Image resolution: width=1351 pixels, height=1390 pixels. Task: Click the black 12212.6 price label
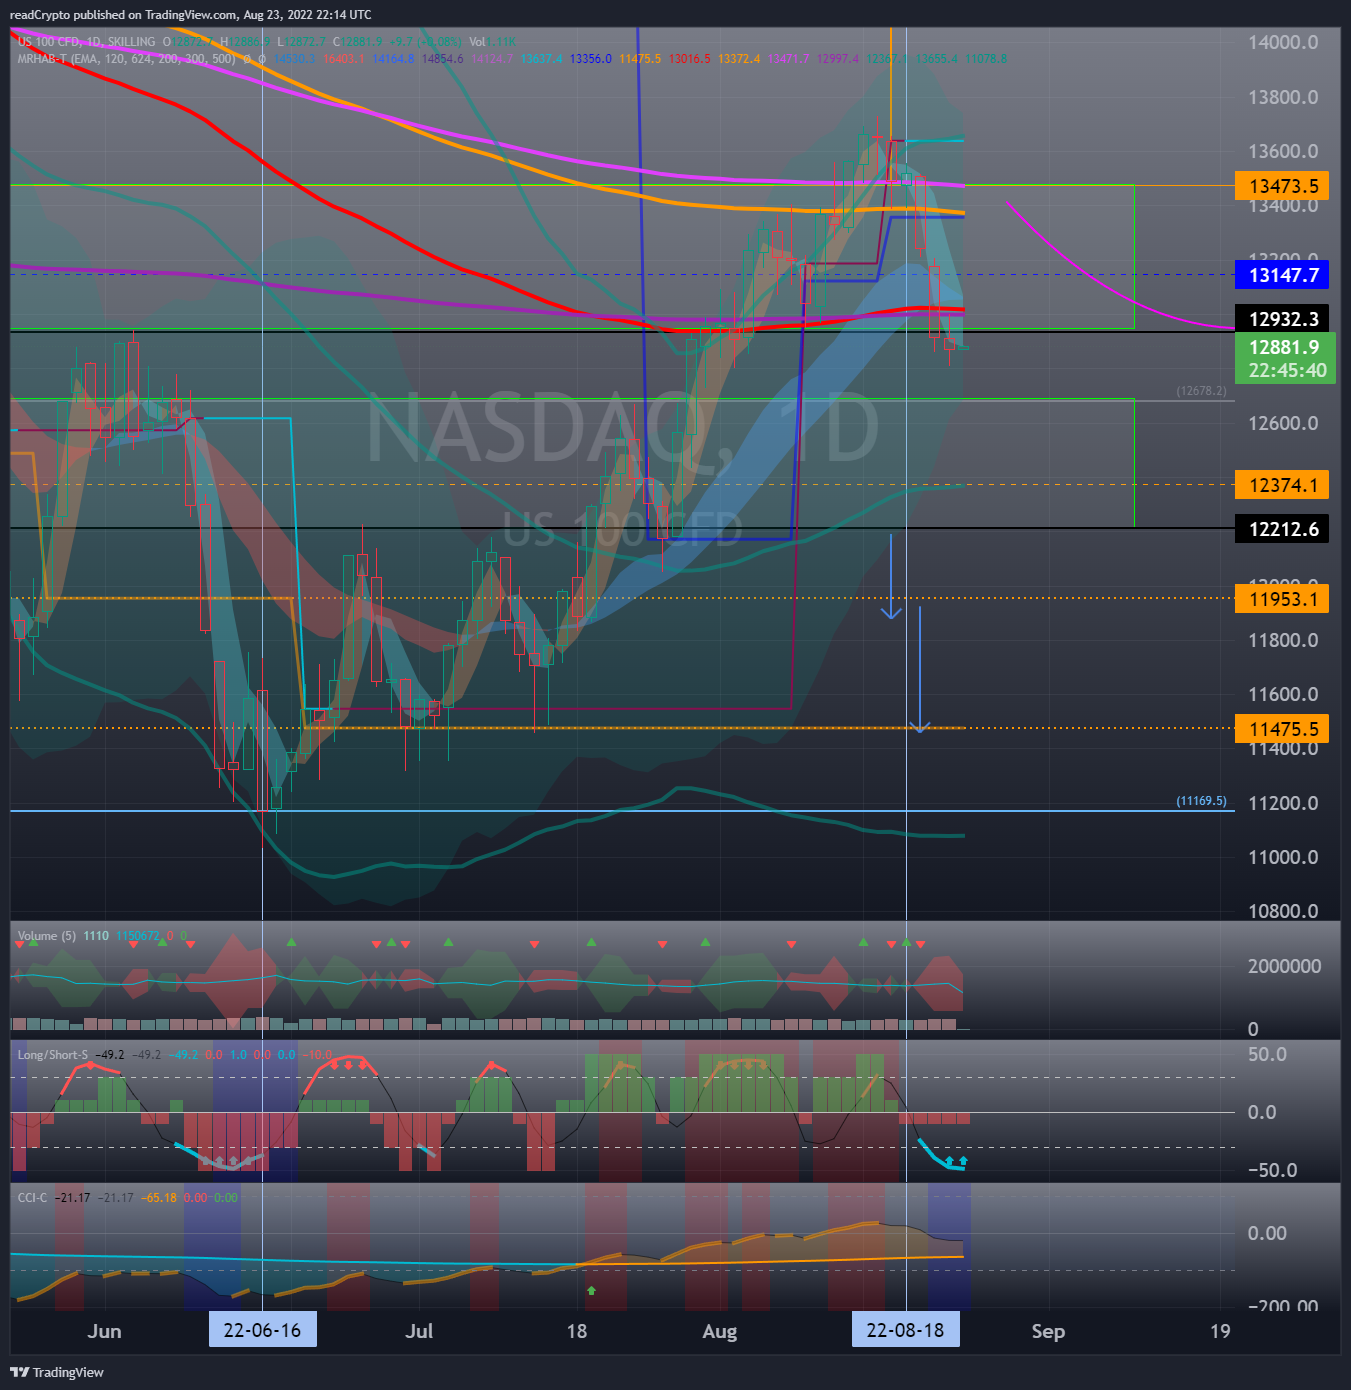pyautogui.click(x=1282, y=529)
